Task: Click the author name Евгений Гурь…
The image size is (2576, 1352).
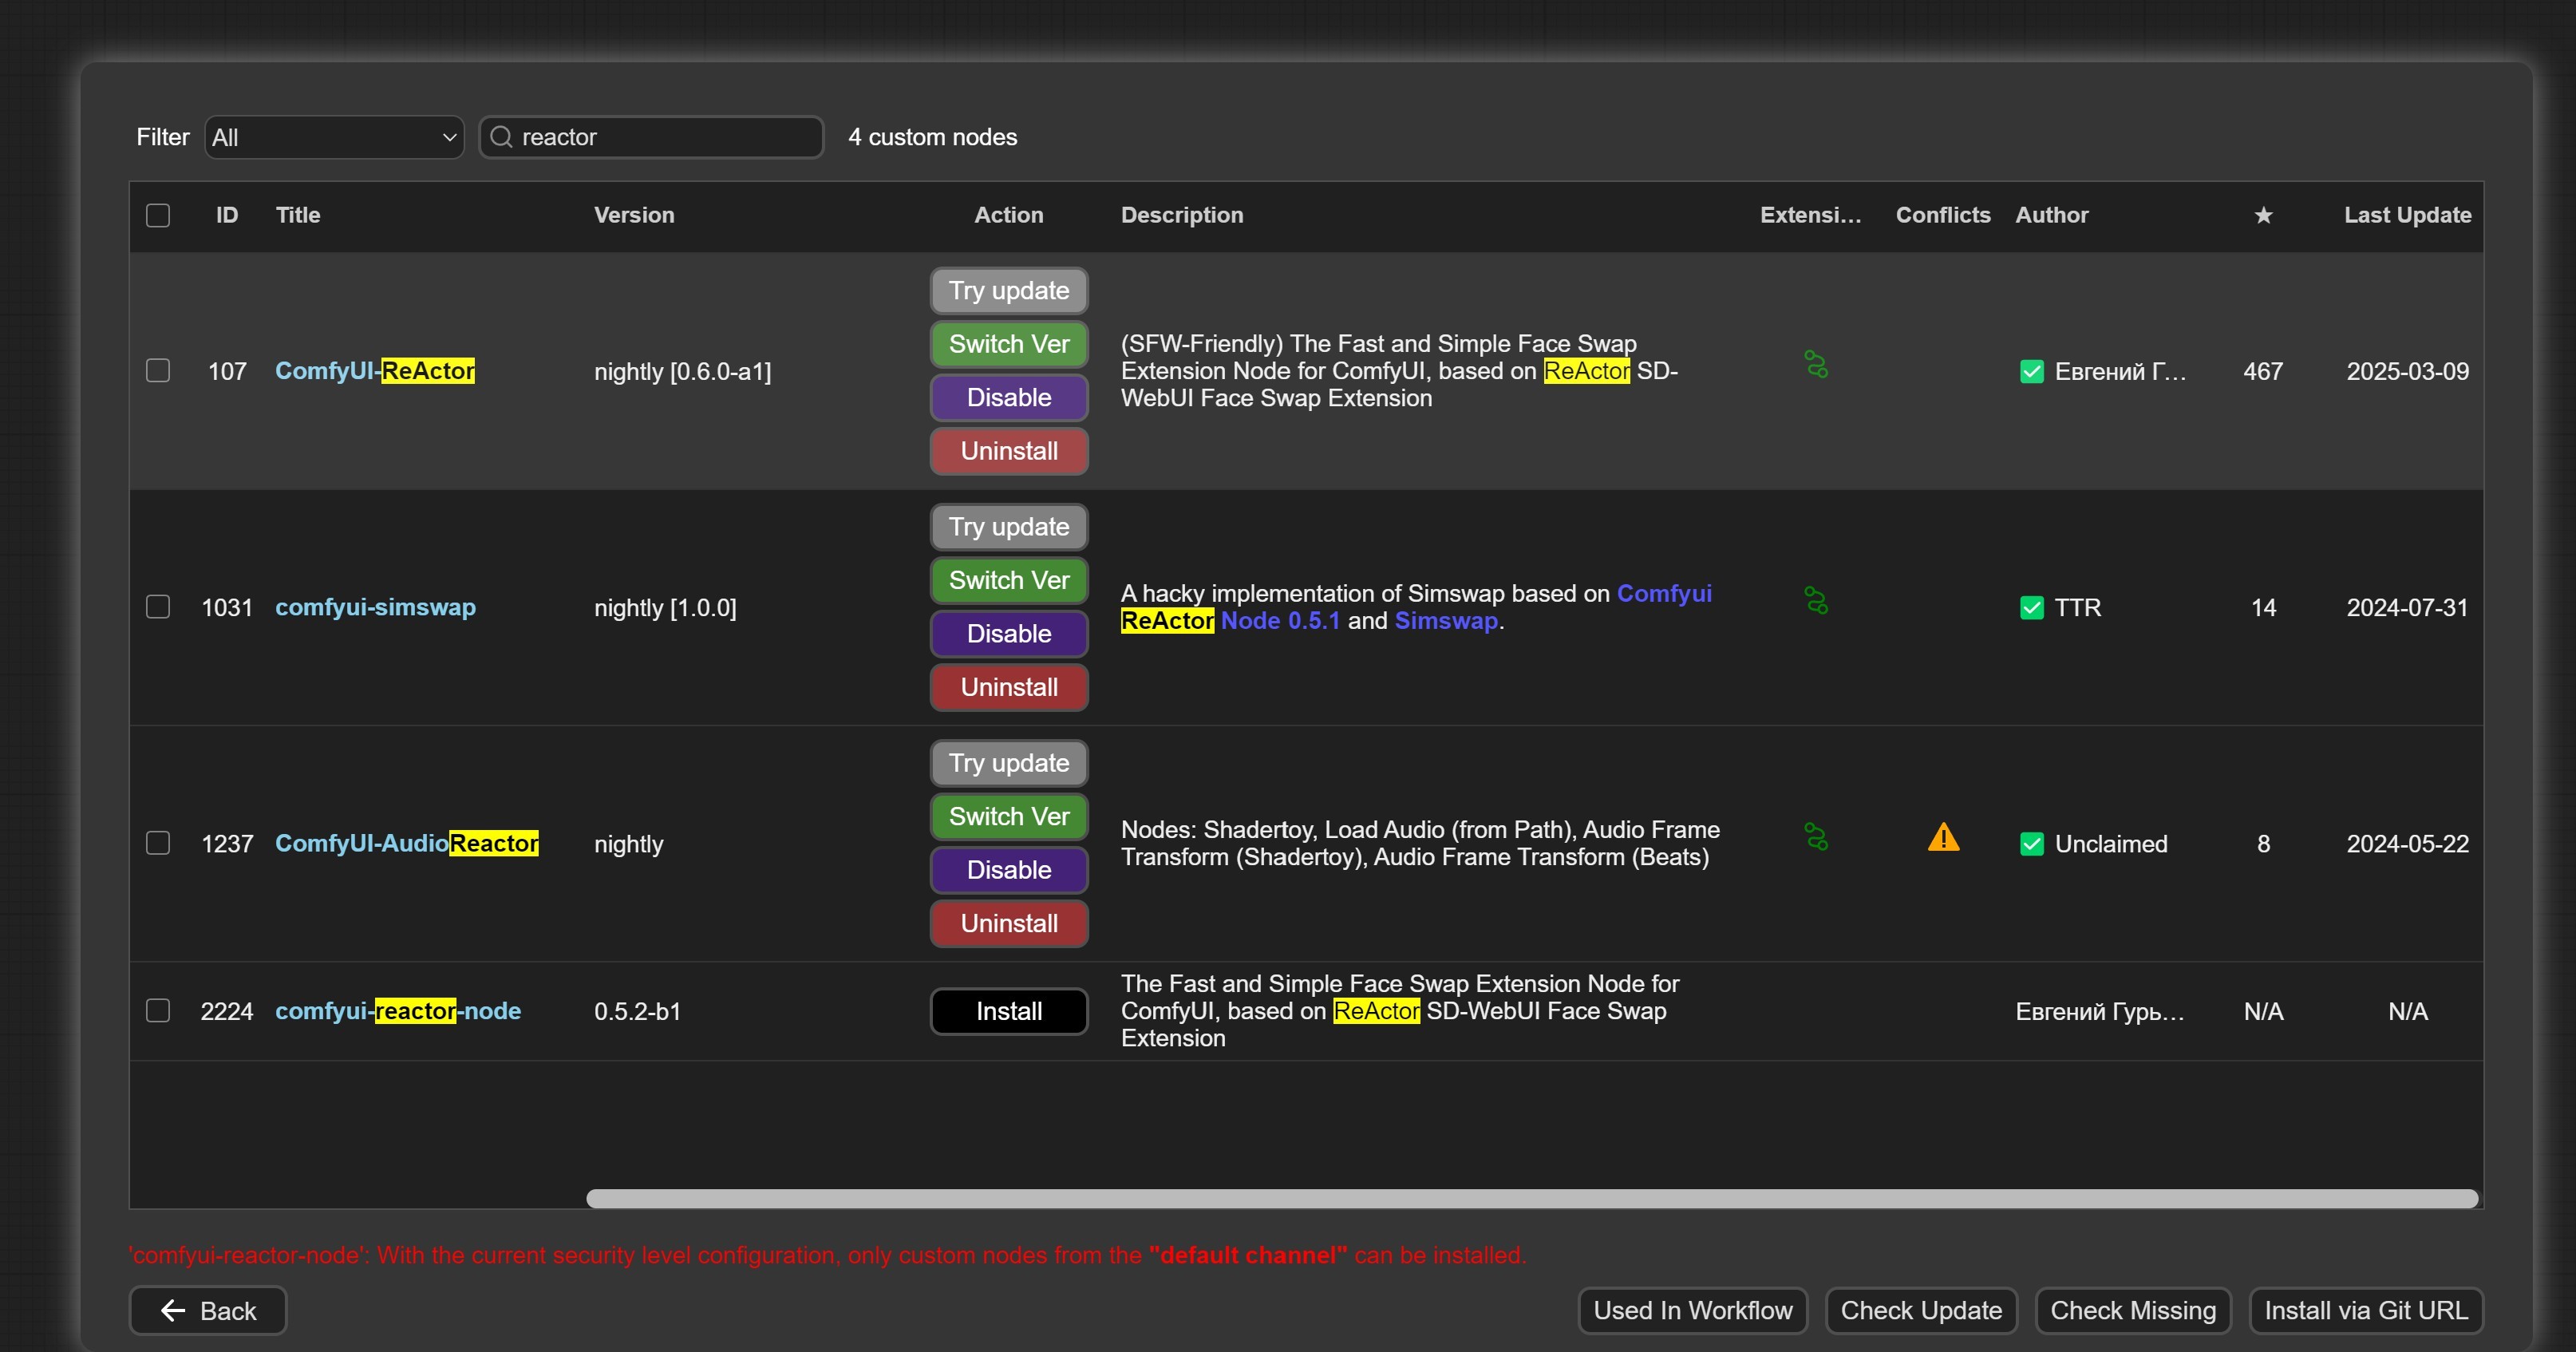Action: (x=2099, y=1011)
